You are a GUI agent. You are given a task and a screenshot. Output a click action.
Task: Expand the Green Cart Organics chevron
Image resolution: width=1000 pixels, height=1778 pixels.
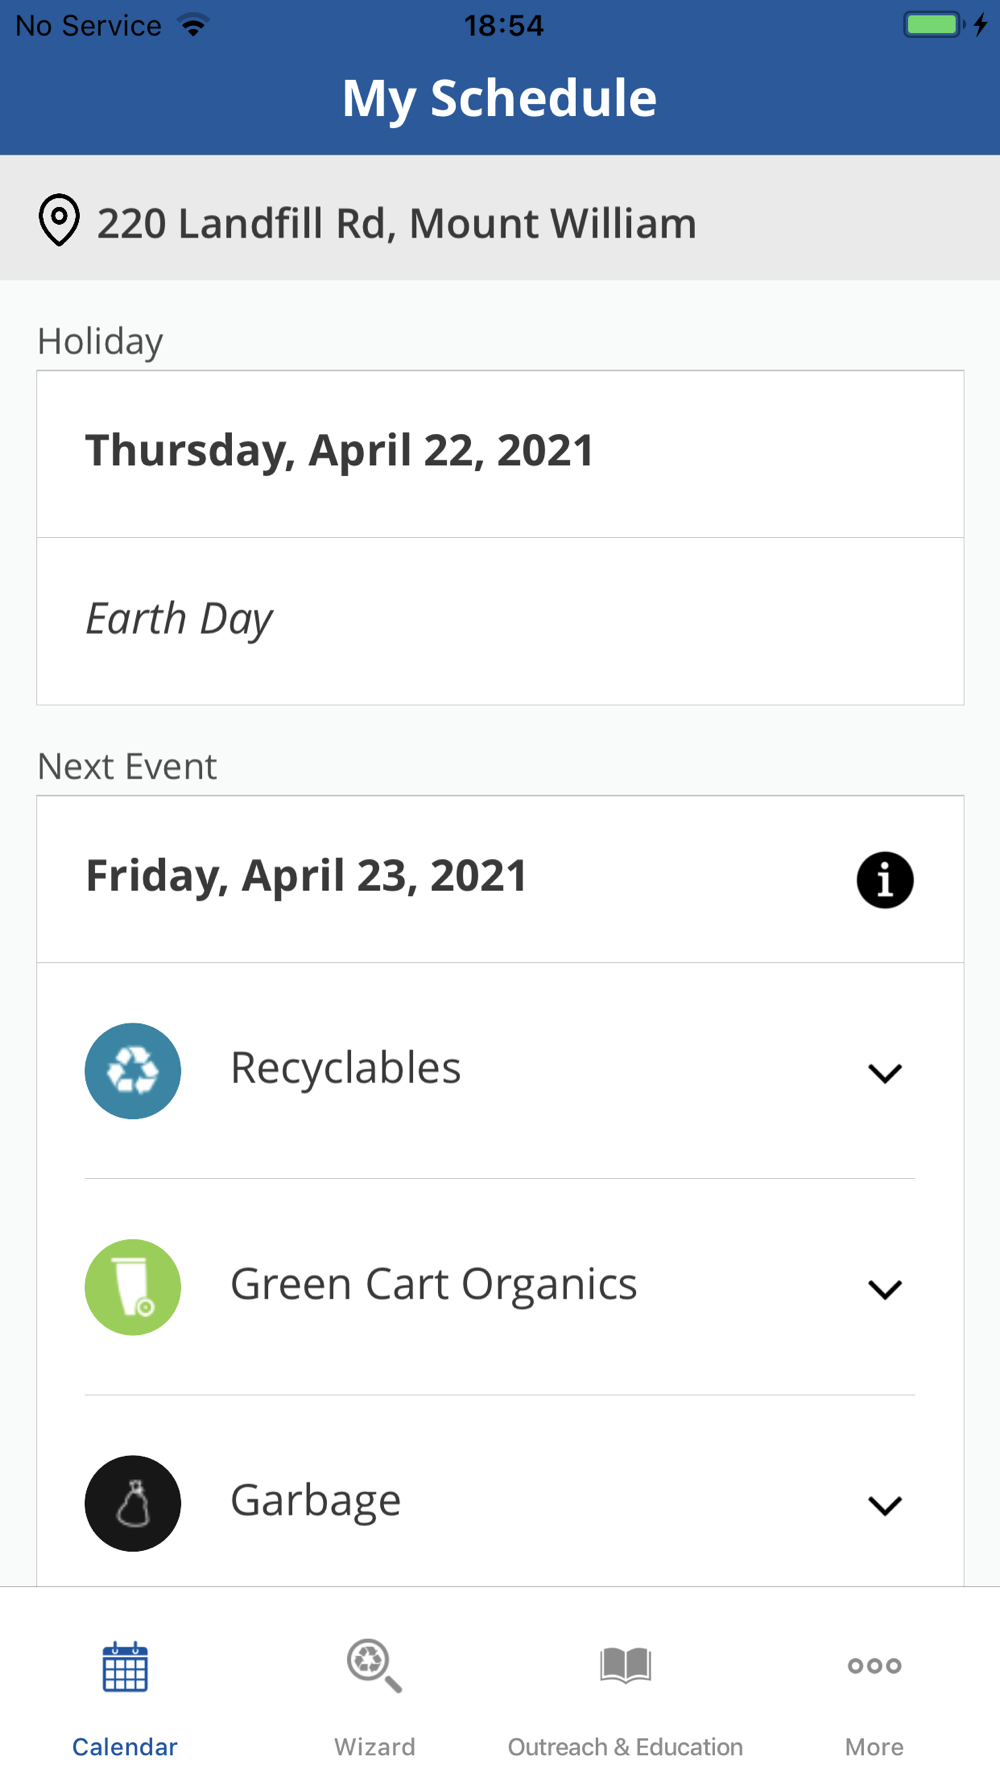[x=884, y=1289]
